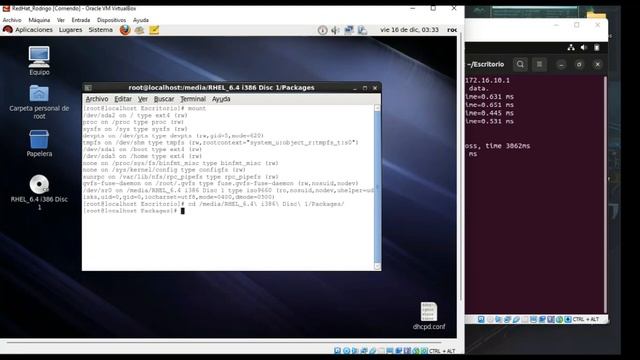Click '172.16.10.1' text in right terminal
640x360 pixels.
(x=487, y=80)
